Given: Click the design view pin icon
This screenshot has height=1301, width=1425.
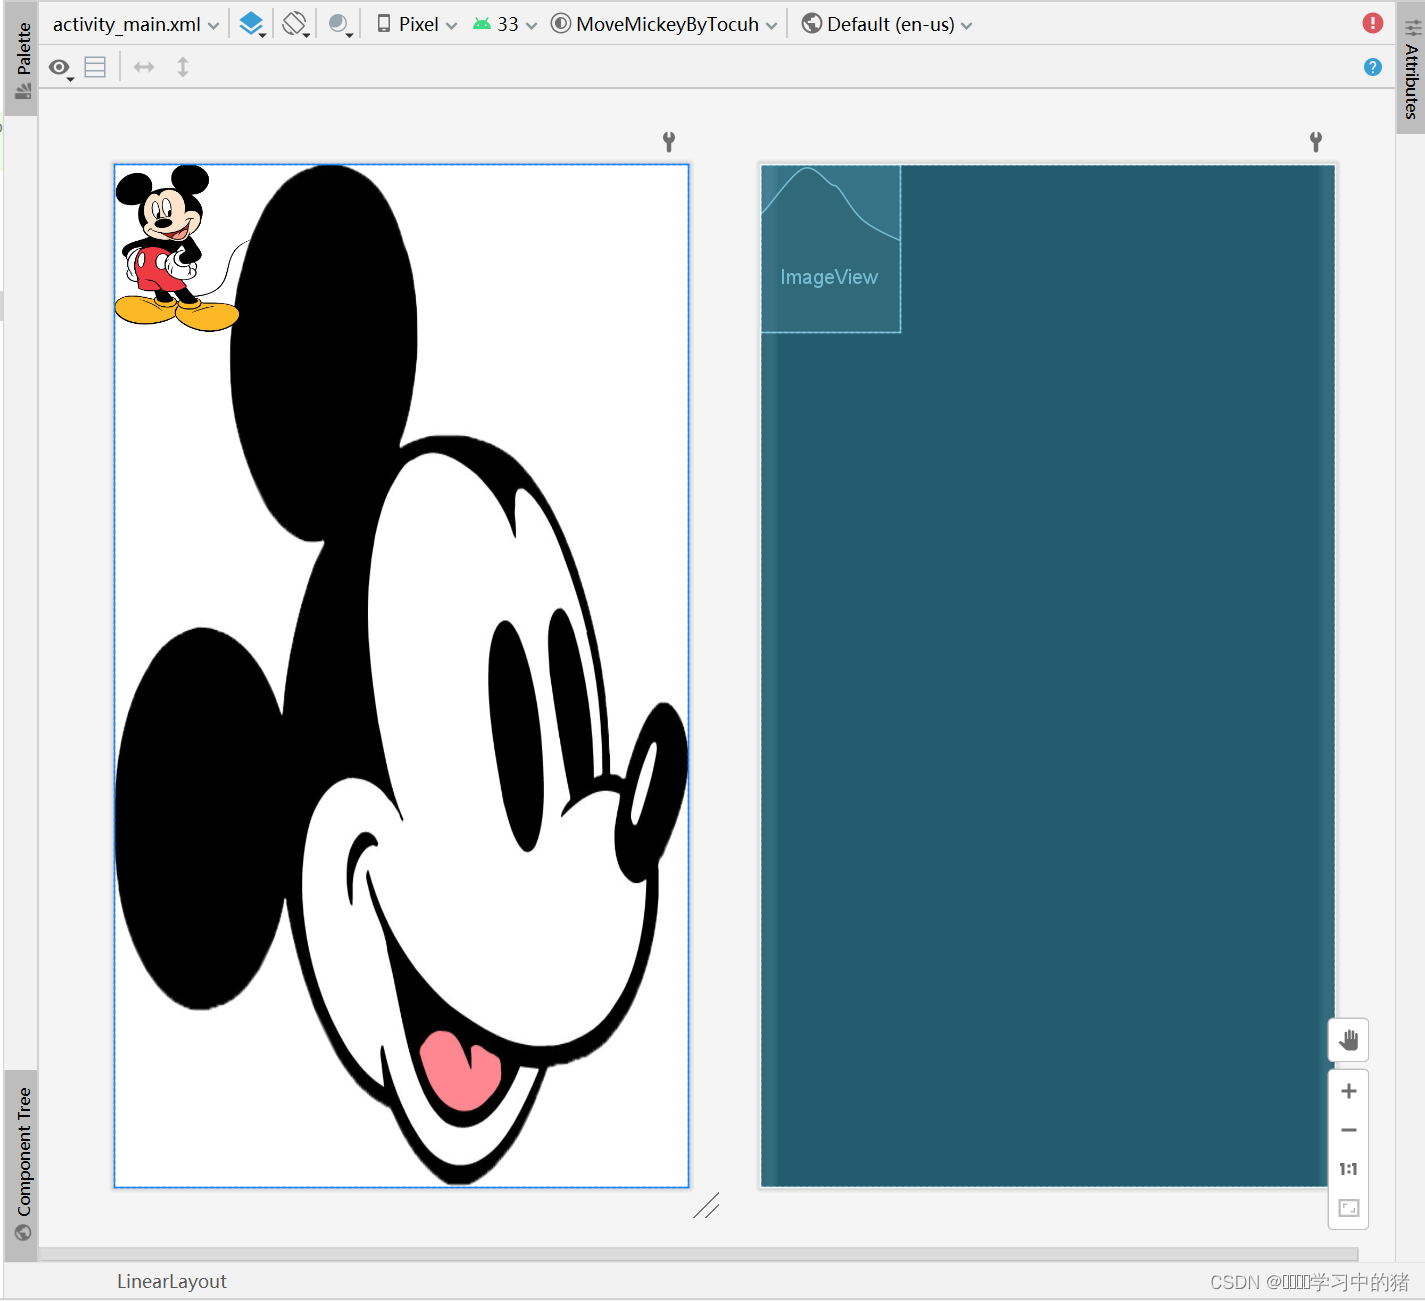Looking at the screenshot, I should coord(669,142).
